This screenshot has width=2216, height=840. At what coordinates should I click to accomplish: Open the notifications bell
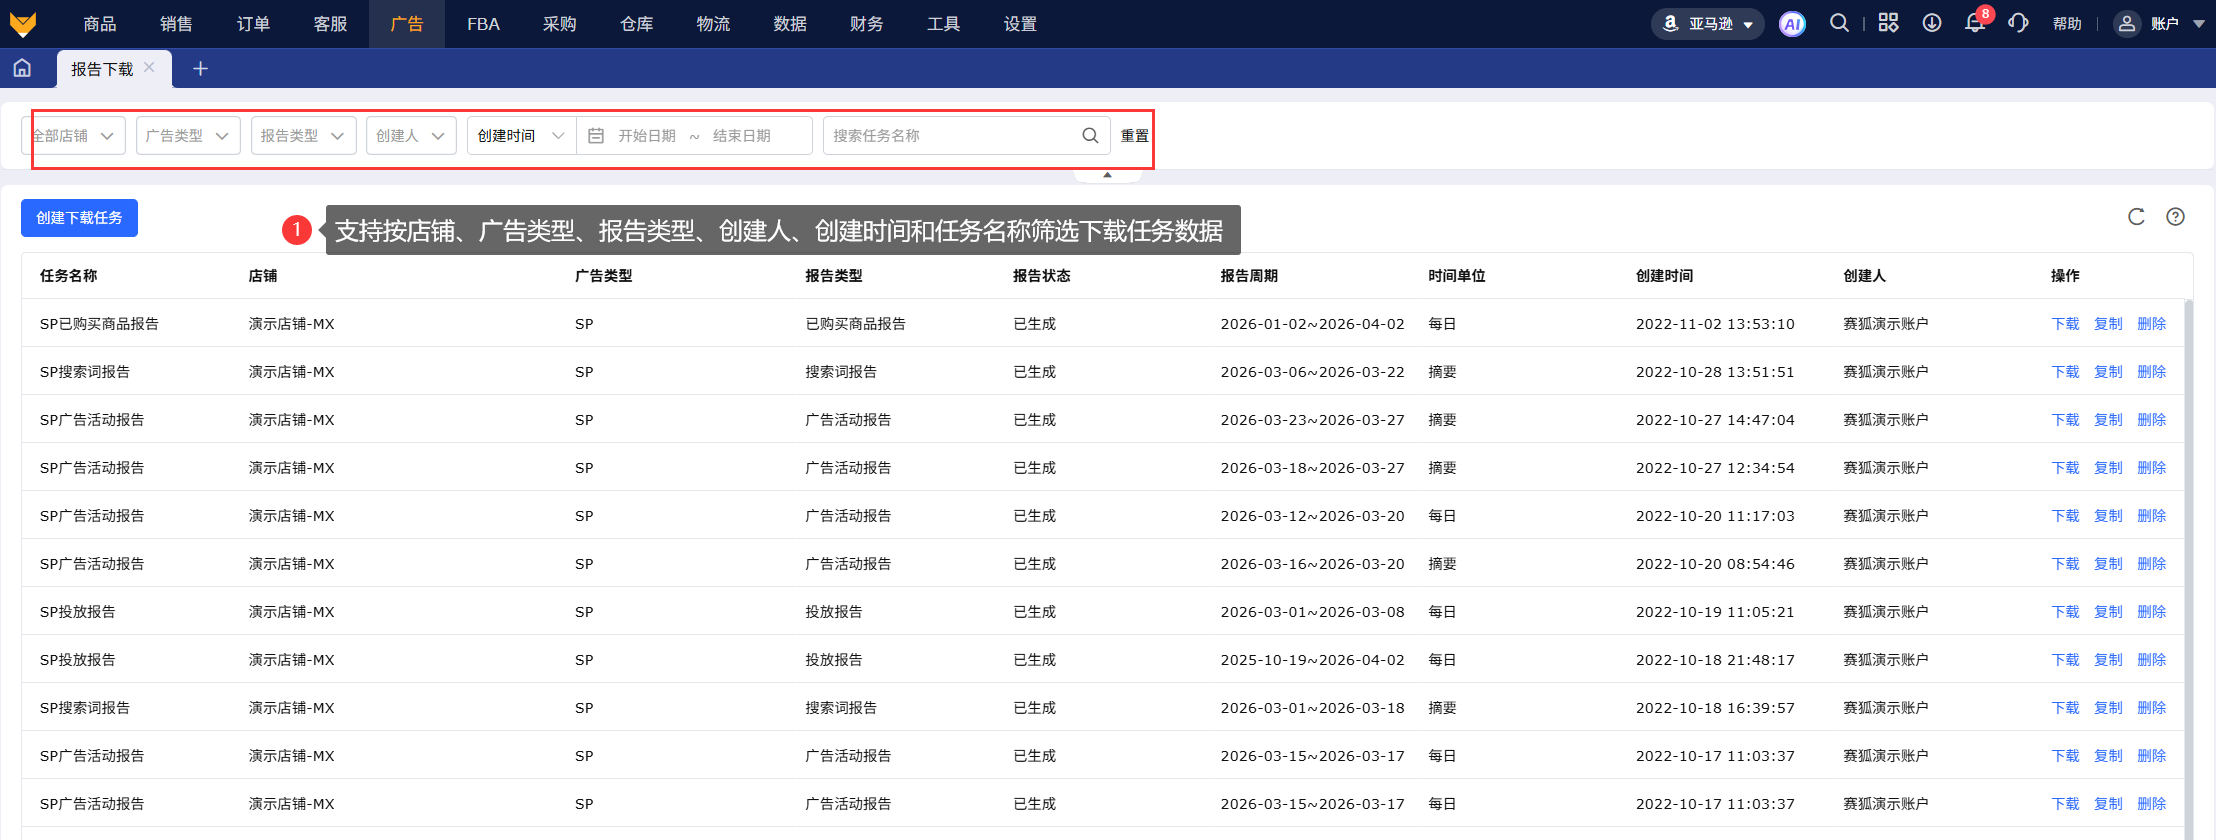click(1974, 23)
